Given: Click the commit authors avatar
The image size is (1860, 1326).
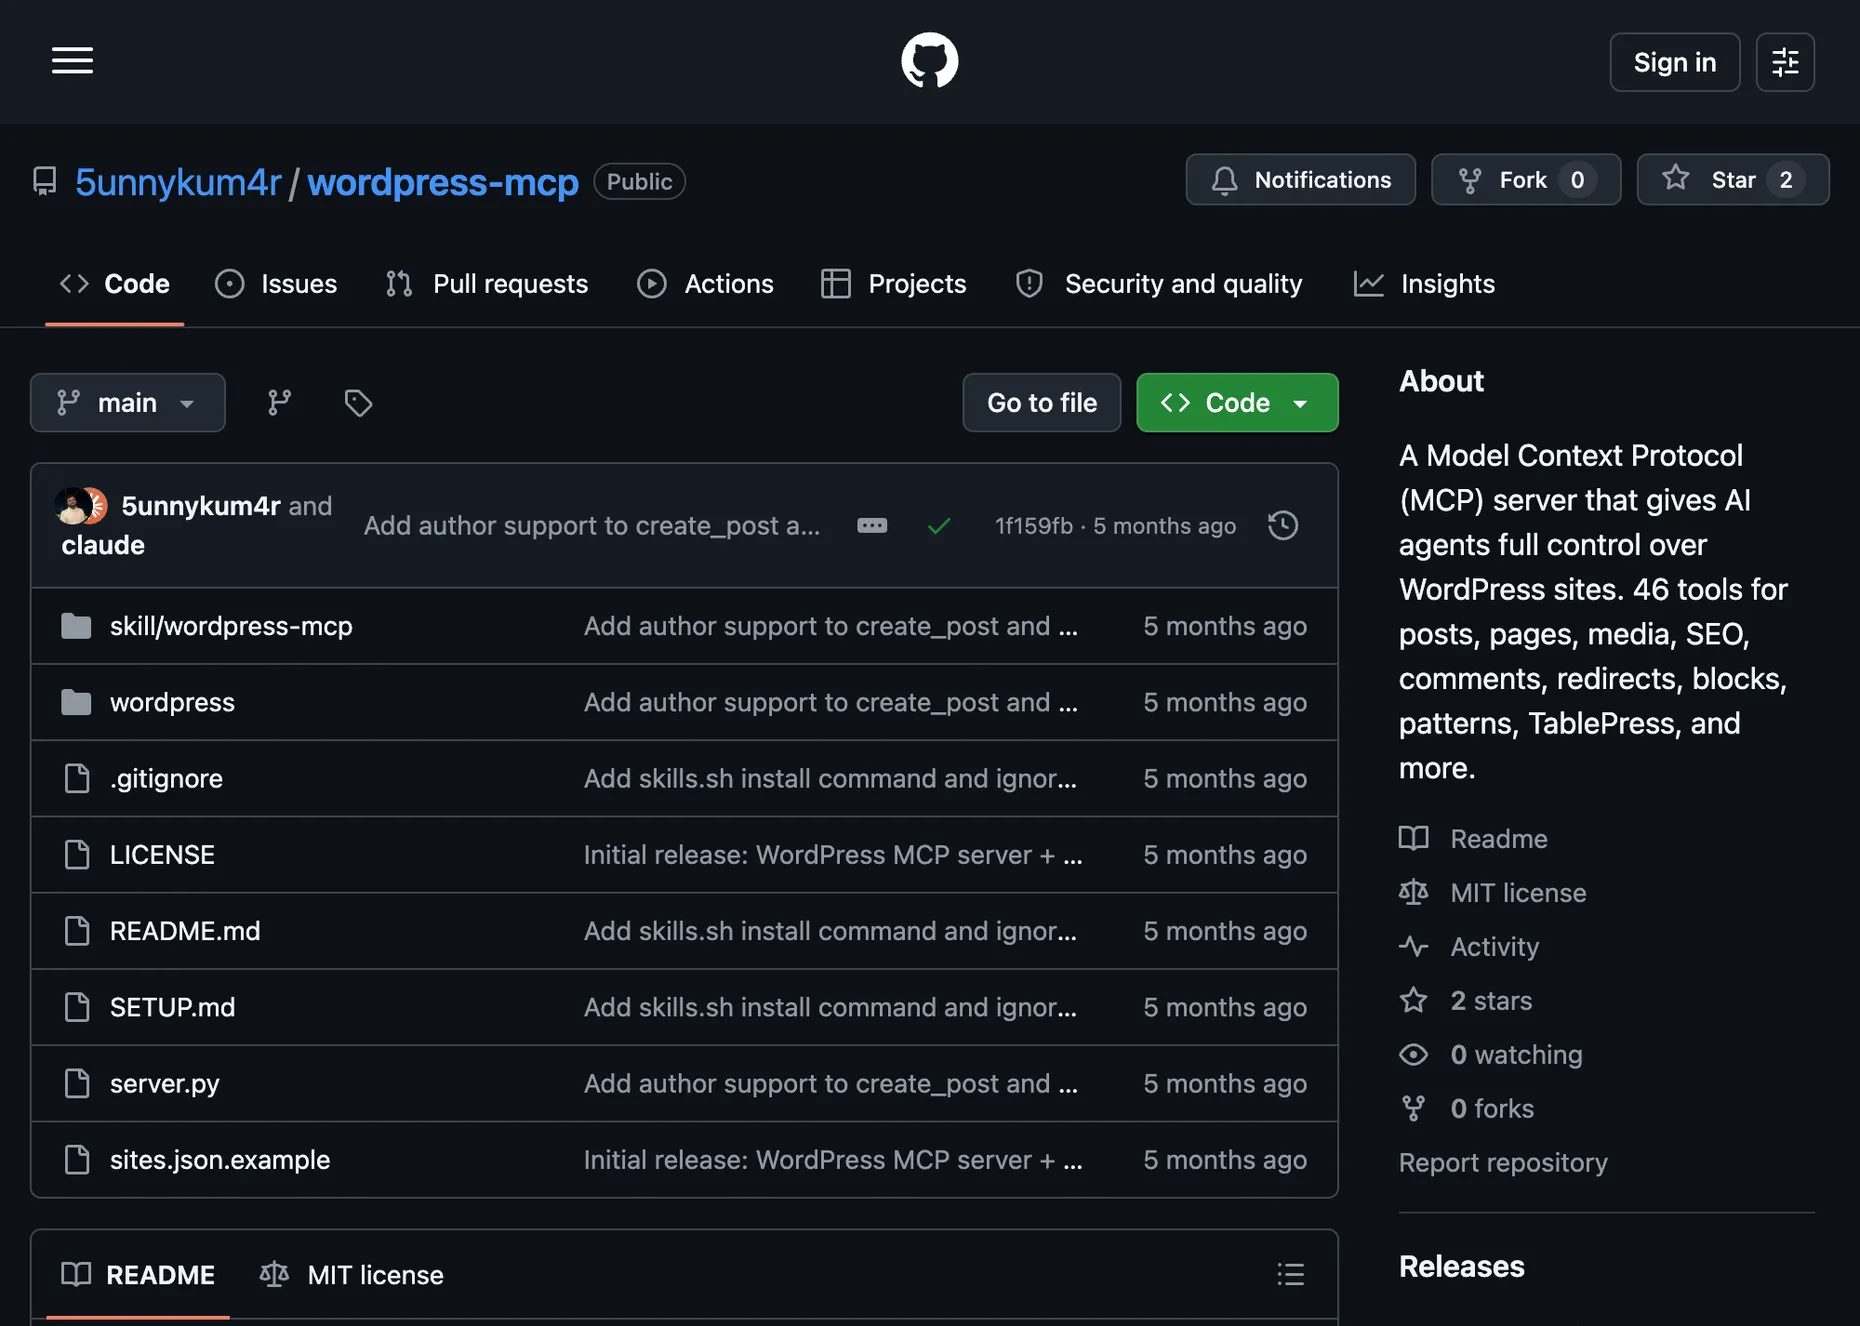Looking at the screenshot, I should pos(81,506).
